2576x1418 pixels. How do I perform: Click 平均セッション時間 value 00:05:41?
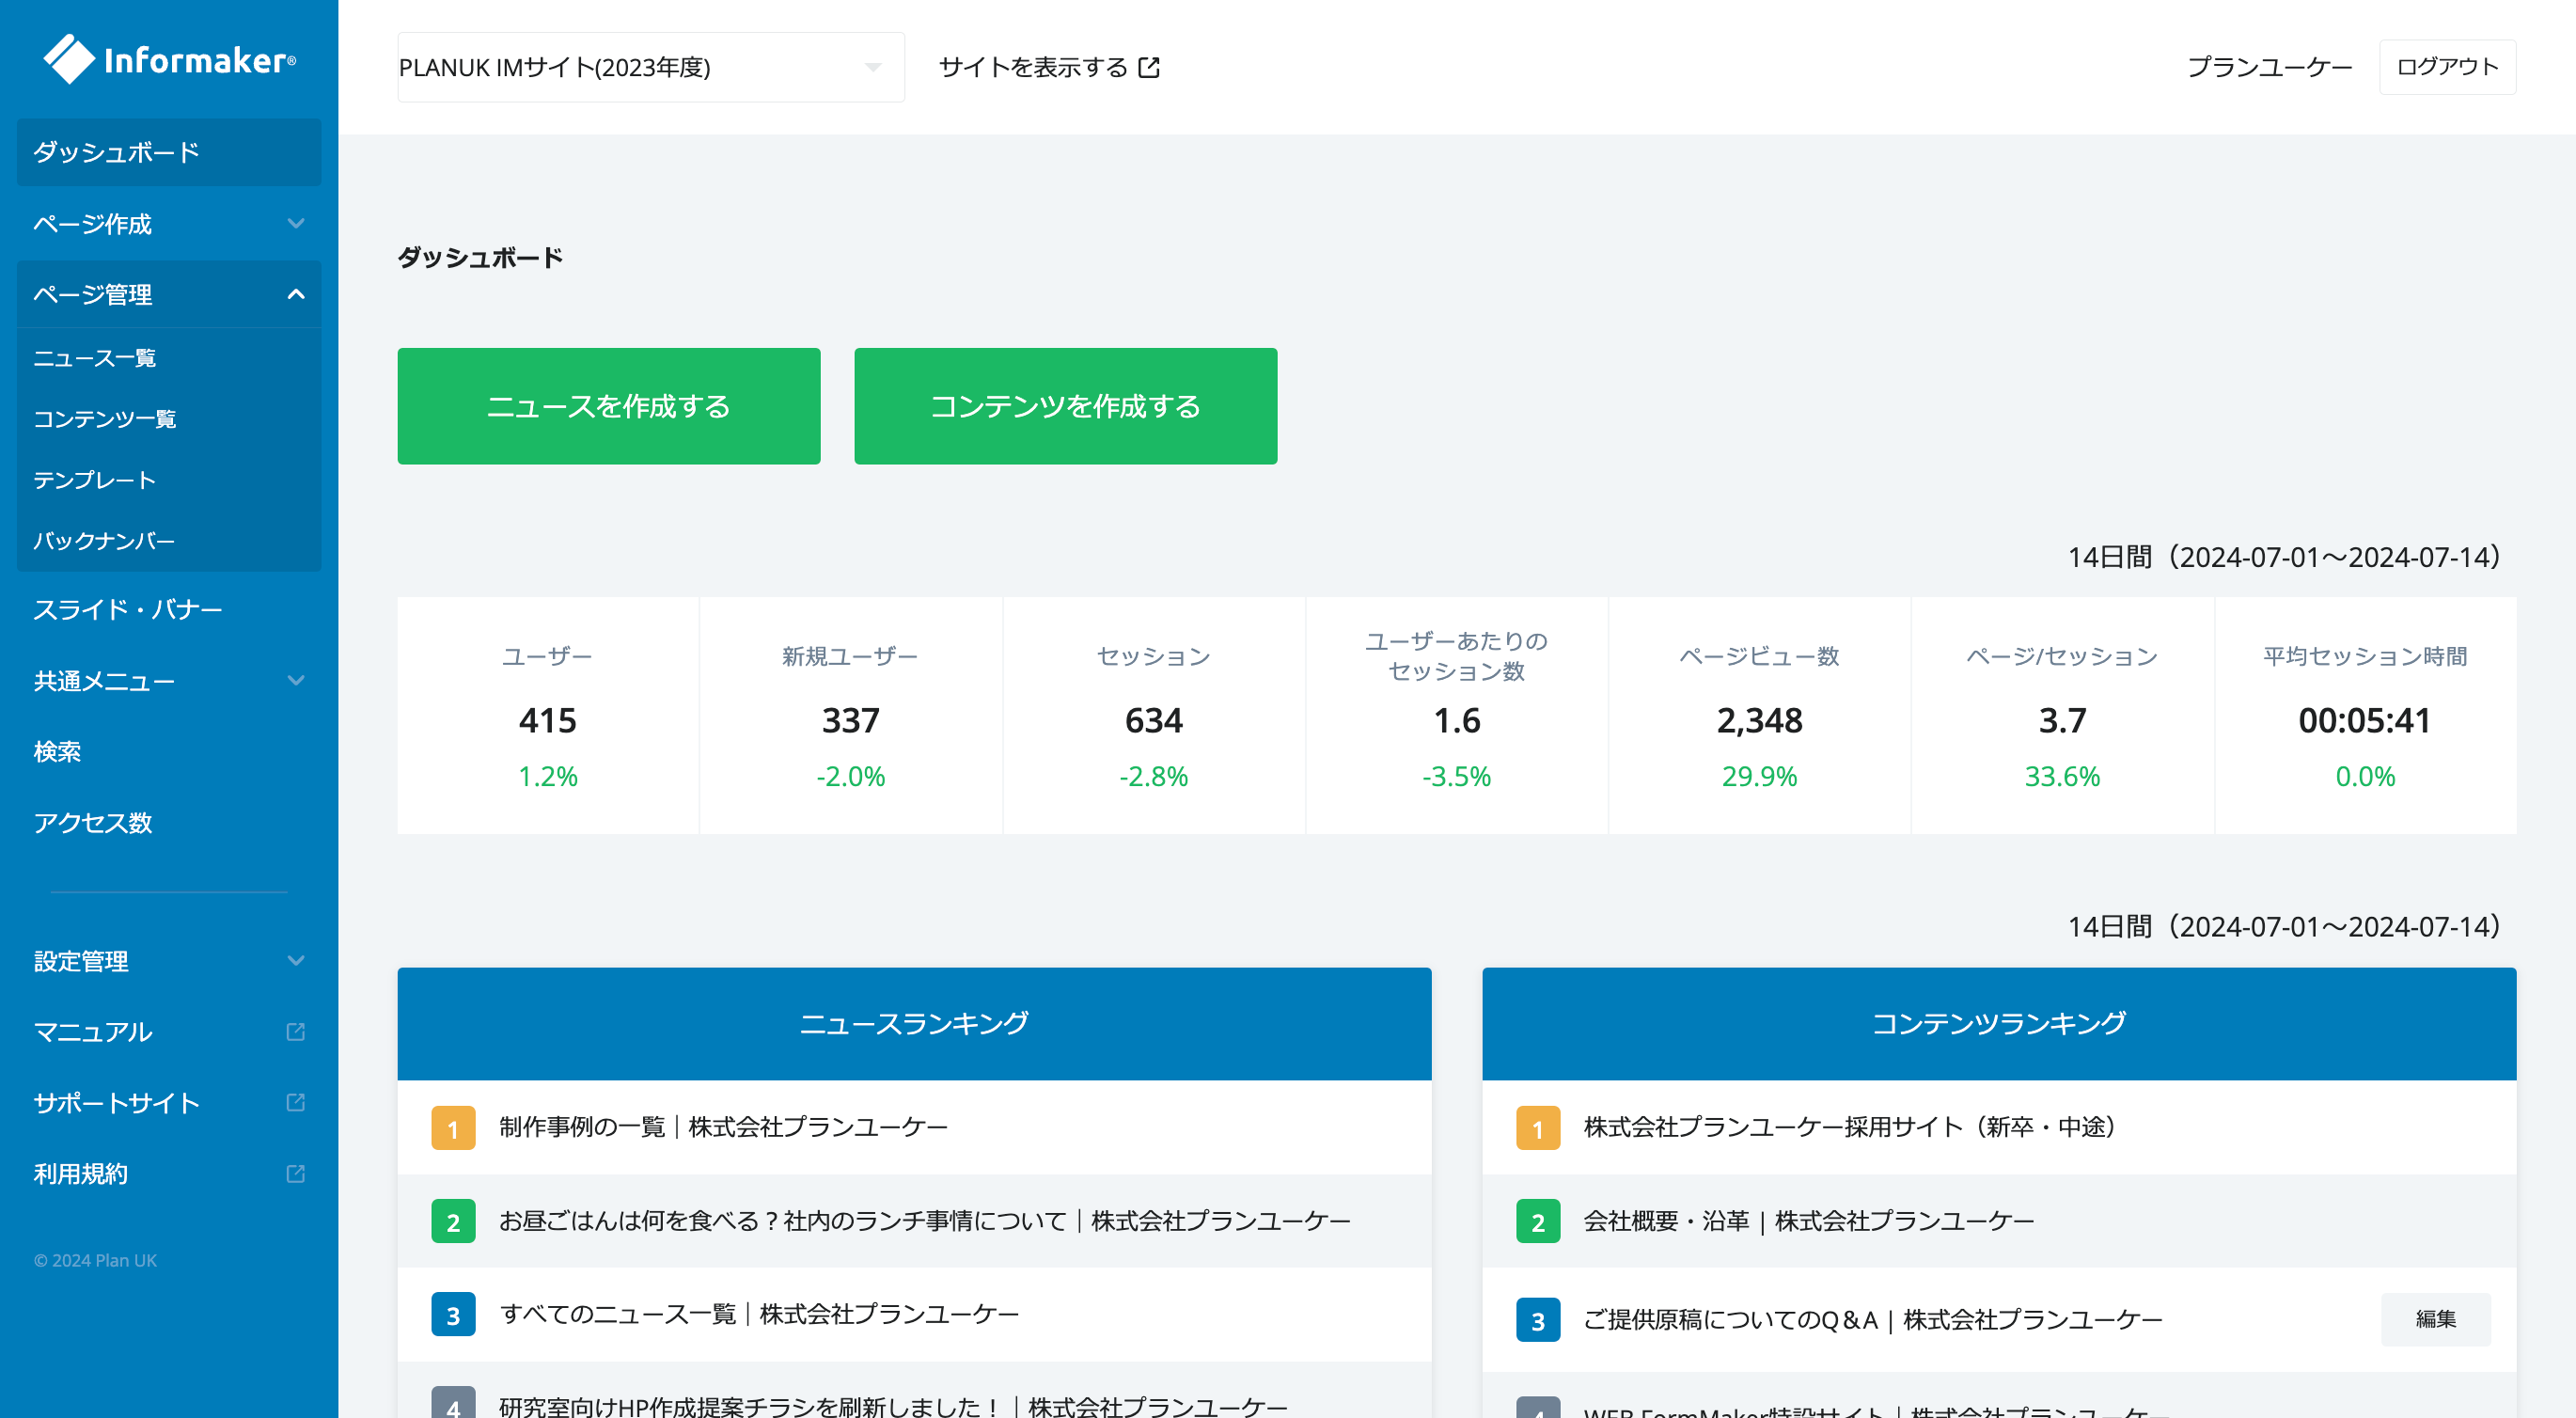[2365, 720]
